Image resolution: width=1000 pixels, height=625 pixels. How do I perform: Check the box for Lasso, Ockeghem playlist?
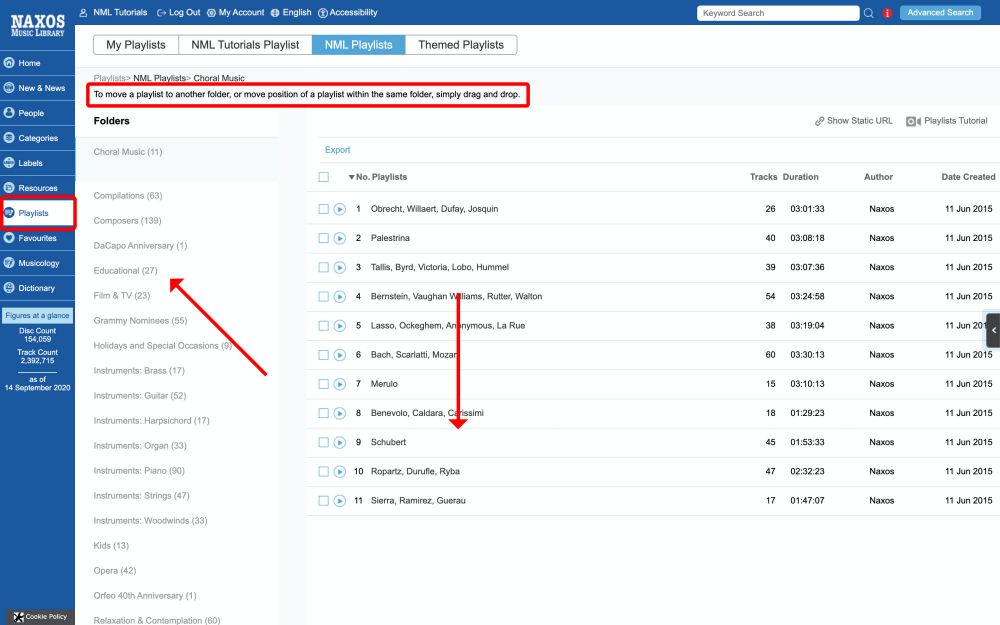(324, 326)
